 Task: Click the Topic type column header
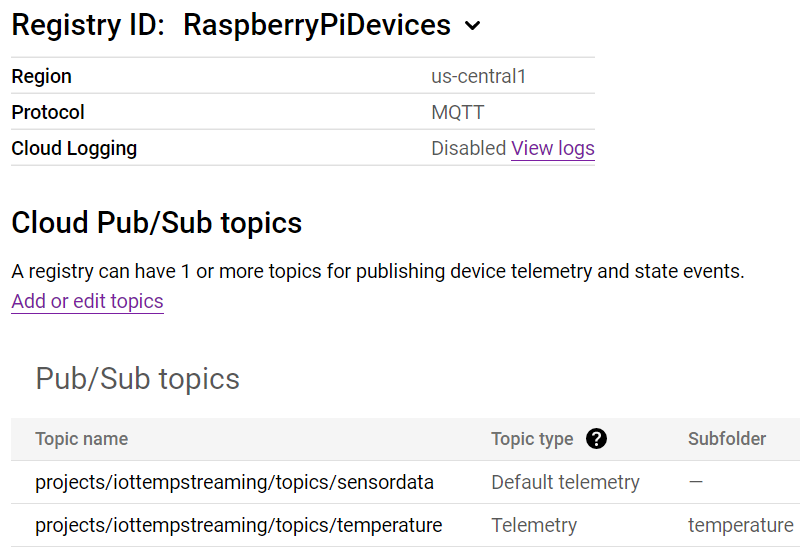532,439
